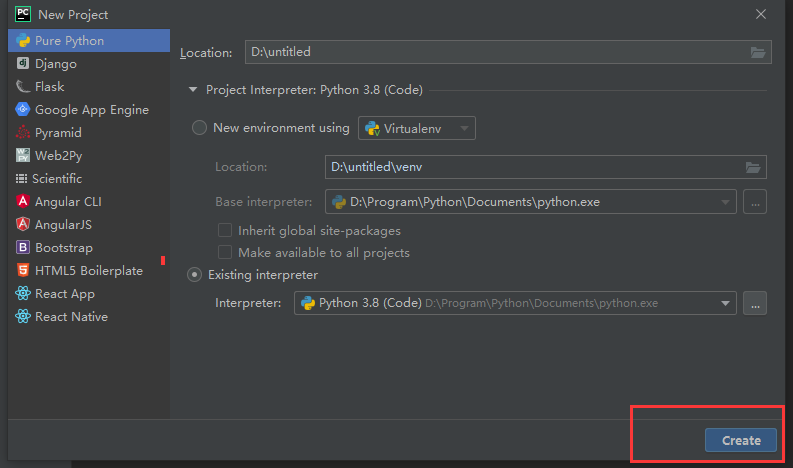The height and width of the screenshot is (468, 793).
Task: Select AngularJS in project list
Action: pyautogui.click(x=89, y=224)
